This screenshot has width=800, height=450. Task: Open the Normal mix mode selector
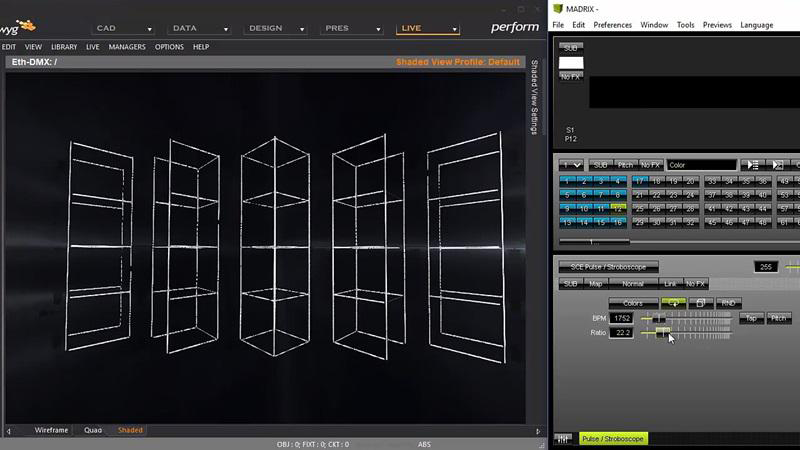coord(633,284)
